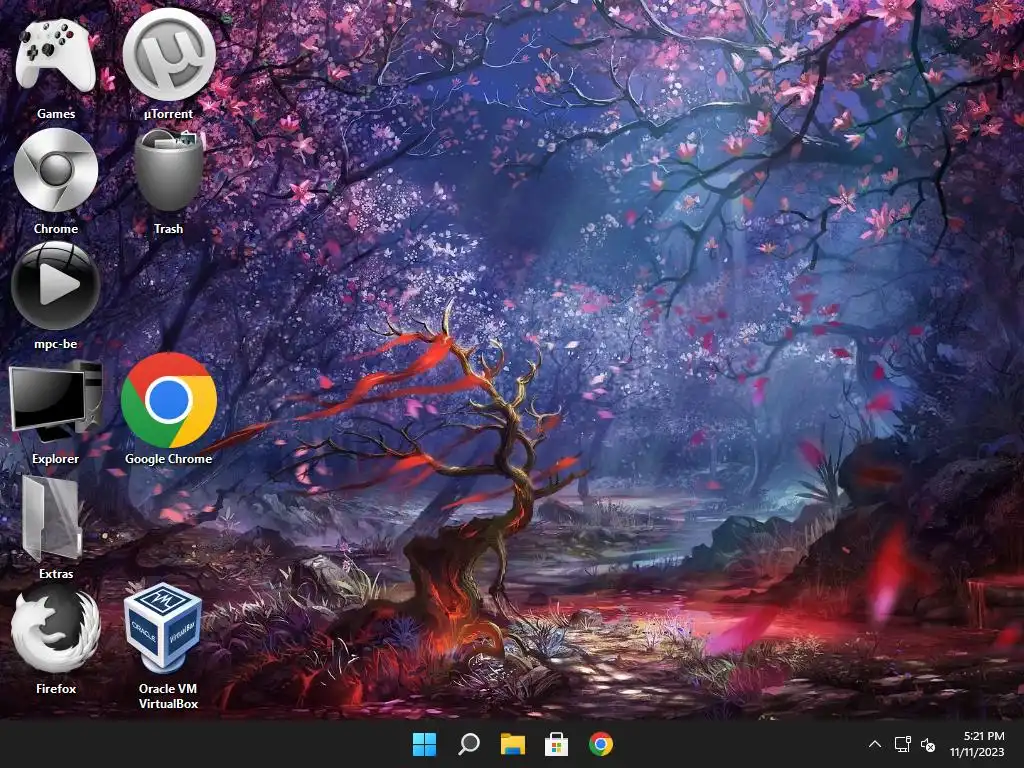
Task: Click the 'Games' label text
Action: tap(56, 114)
